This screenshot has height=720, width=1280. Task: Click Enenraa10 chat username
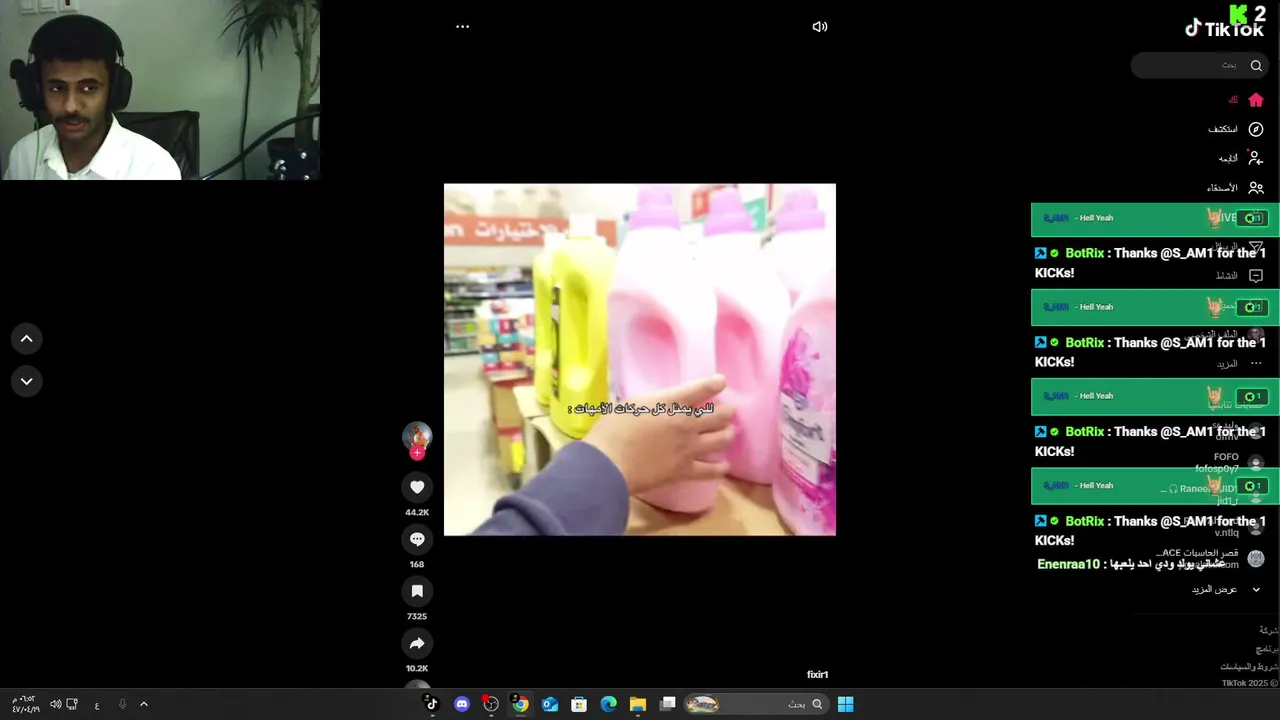tap(1068, 564)
